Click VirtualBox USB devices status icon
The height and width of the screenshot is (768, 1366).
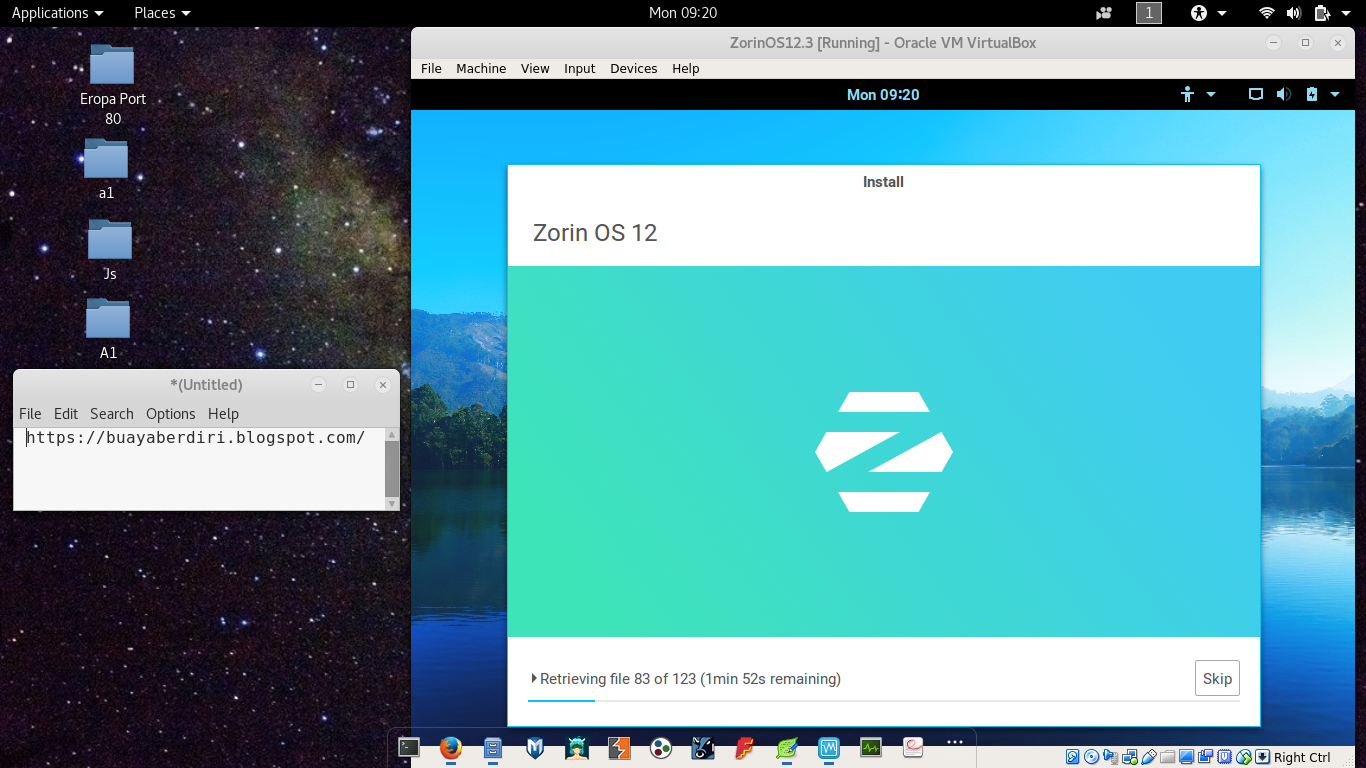coord(1148,757)
